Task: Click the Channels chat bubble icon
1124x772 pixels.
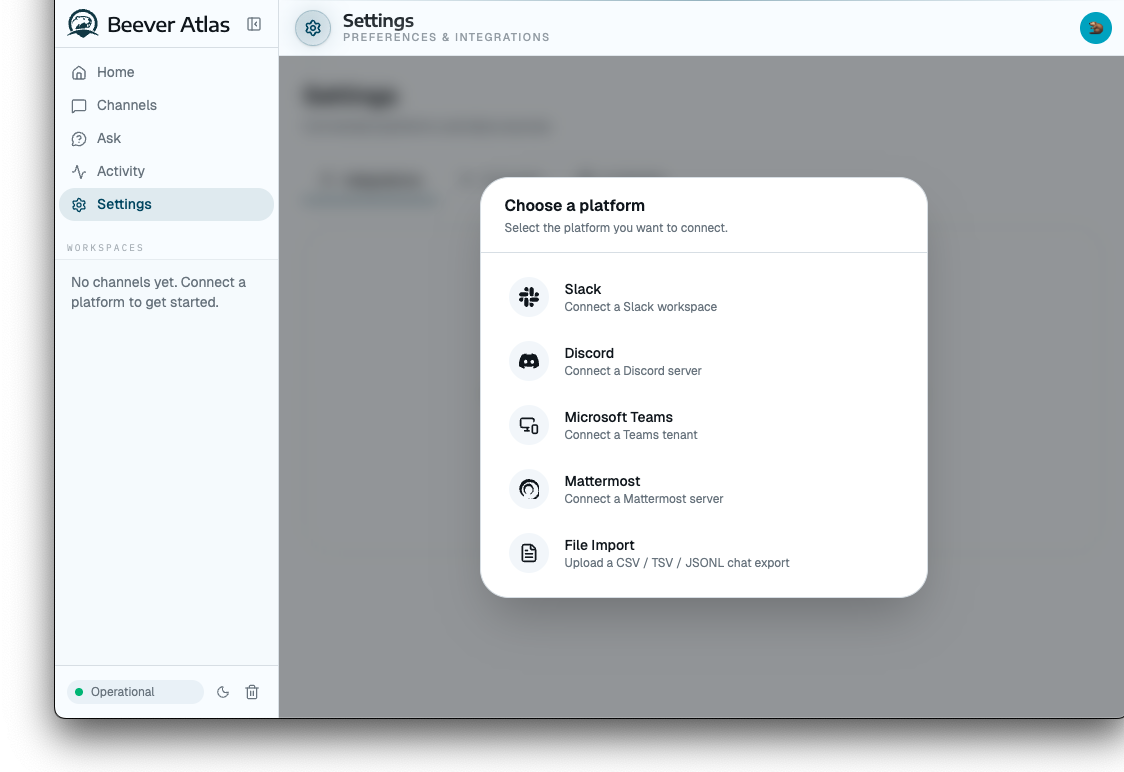Action: click(79, 106)
